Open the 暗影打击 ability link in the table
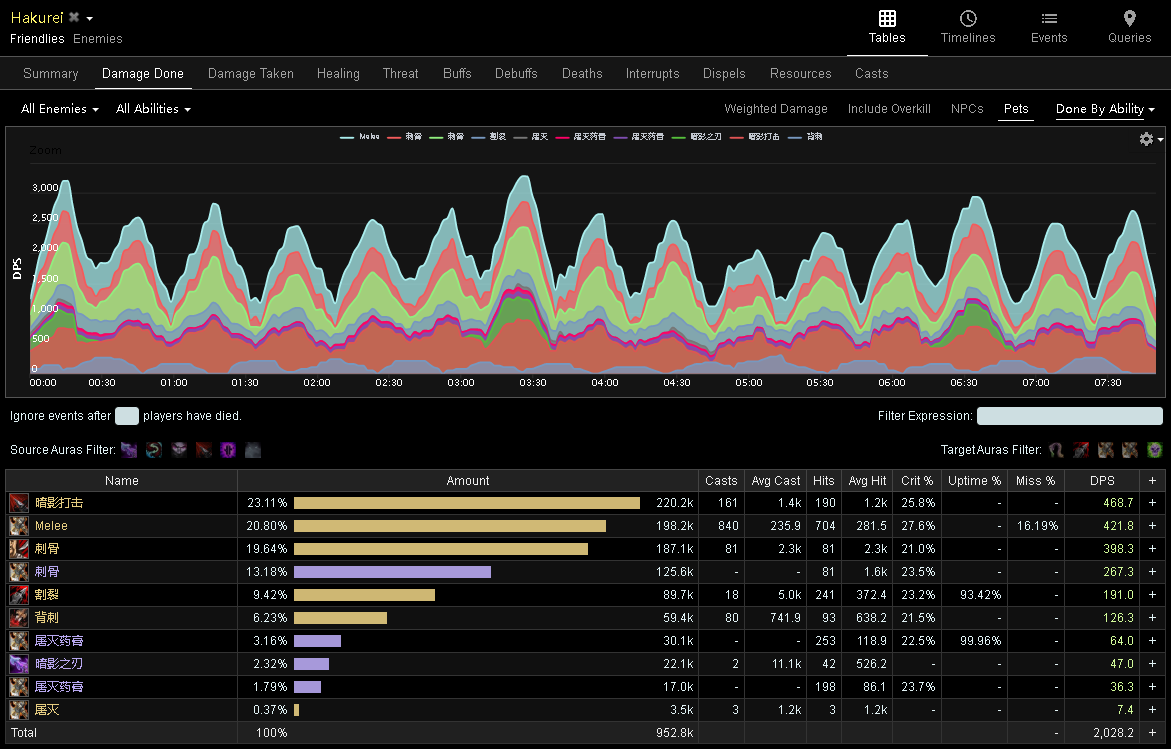 pos(59,503)
